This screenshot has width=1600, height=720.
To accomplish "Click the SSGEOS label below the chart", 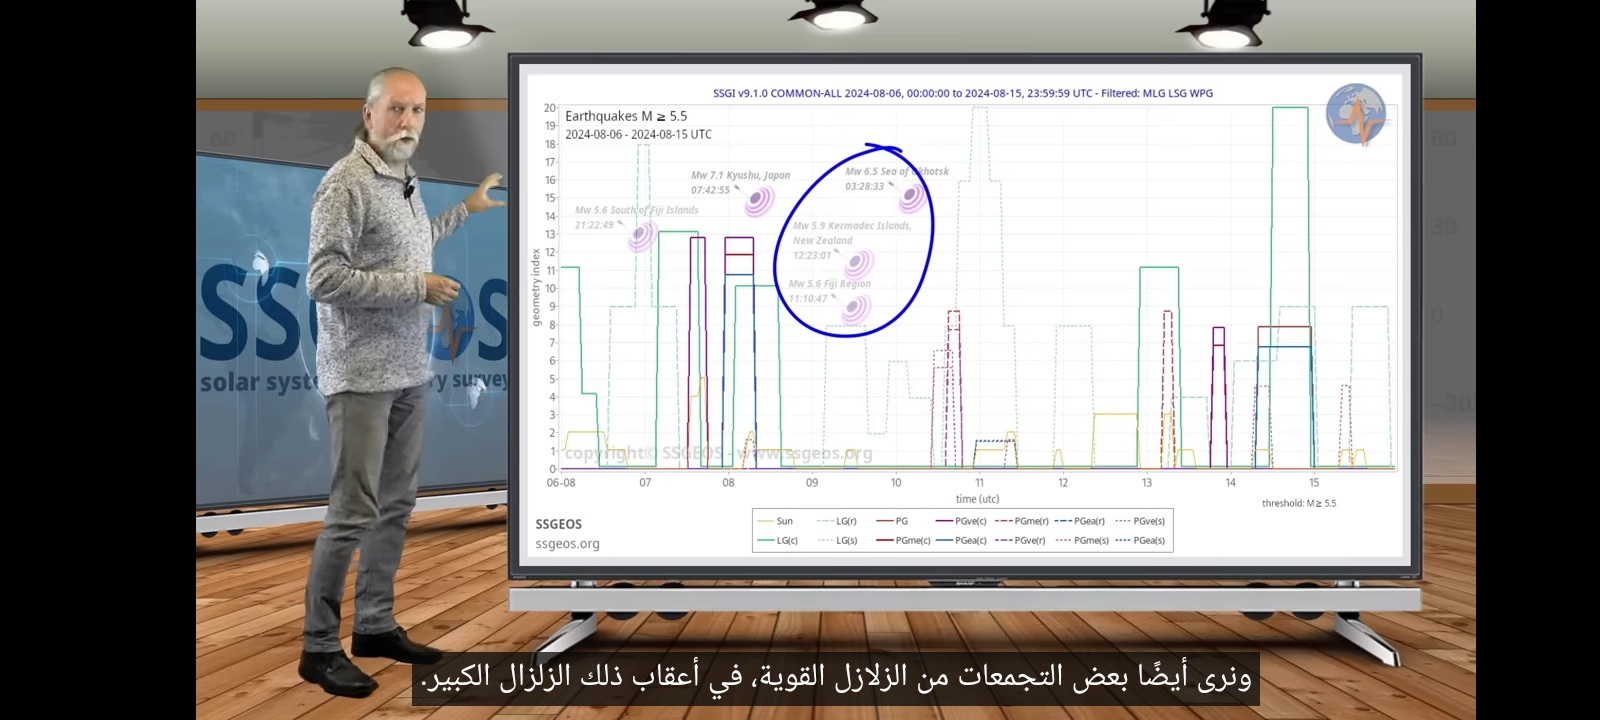I will tap(558, 524).
